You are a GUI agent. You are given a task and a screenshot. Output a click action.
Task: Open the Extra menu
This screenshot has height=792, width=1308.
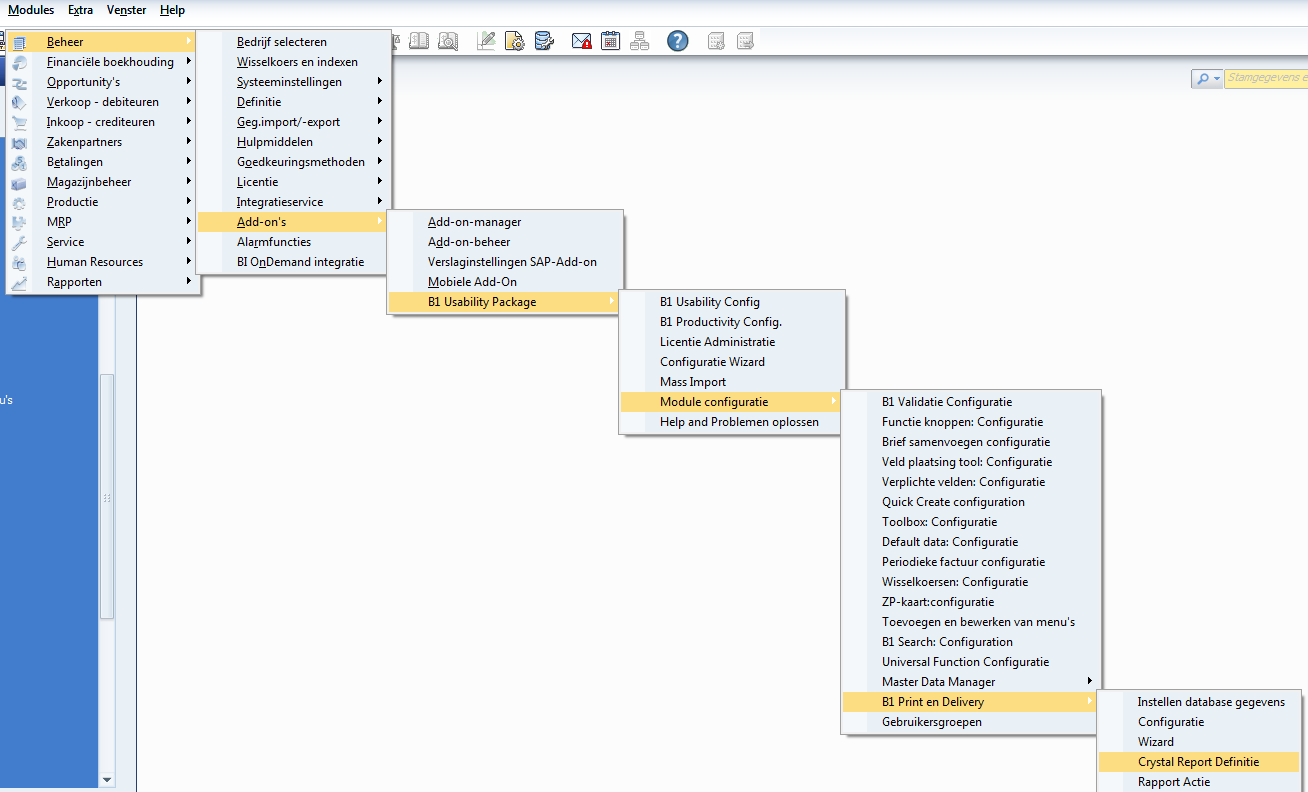tap(81, 10)
